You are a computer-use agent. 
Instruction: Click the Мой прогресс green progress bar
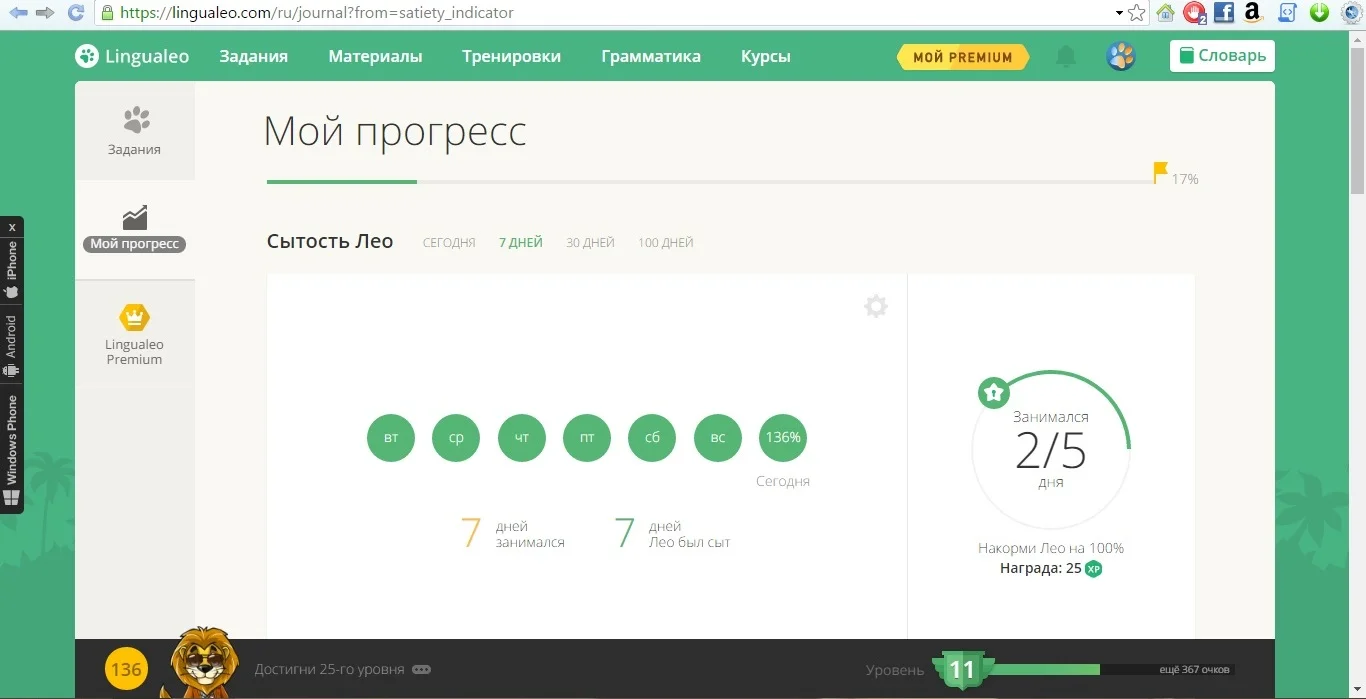point(341,181)
